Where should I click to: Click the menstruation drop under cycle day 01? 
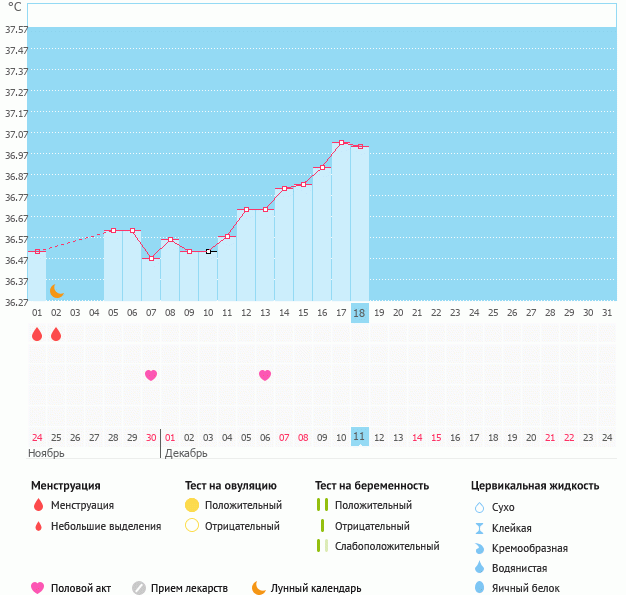click(37, 334)
